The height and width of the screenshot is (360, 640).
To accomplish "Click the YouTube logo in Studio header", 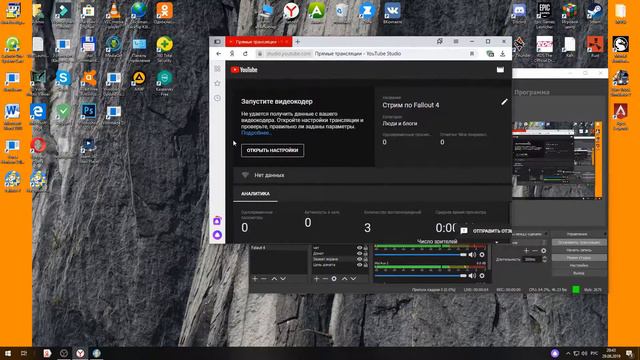I will pos(244,70).
